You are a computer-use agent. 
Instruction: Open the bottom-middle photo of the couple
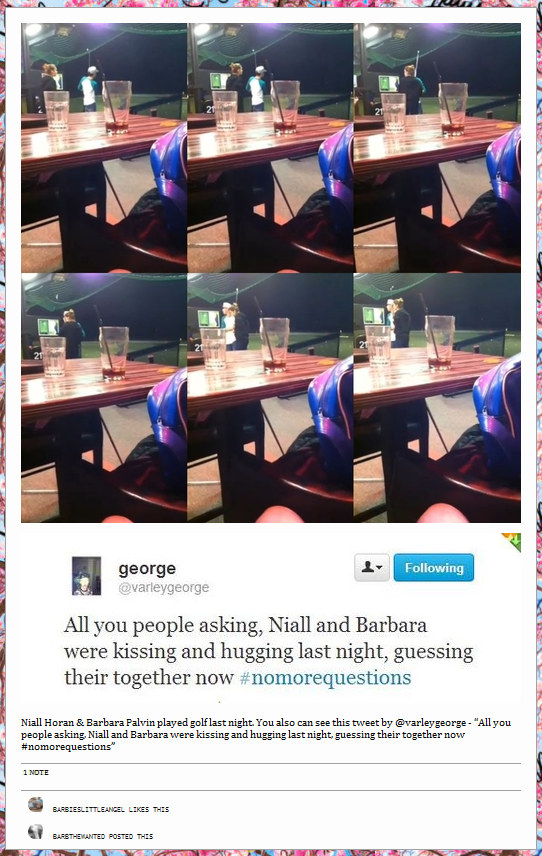coord(270,398)
